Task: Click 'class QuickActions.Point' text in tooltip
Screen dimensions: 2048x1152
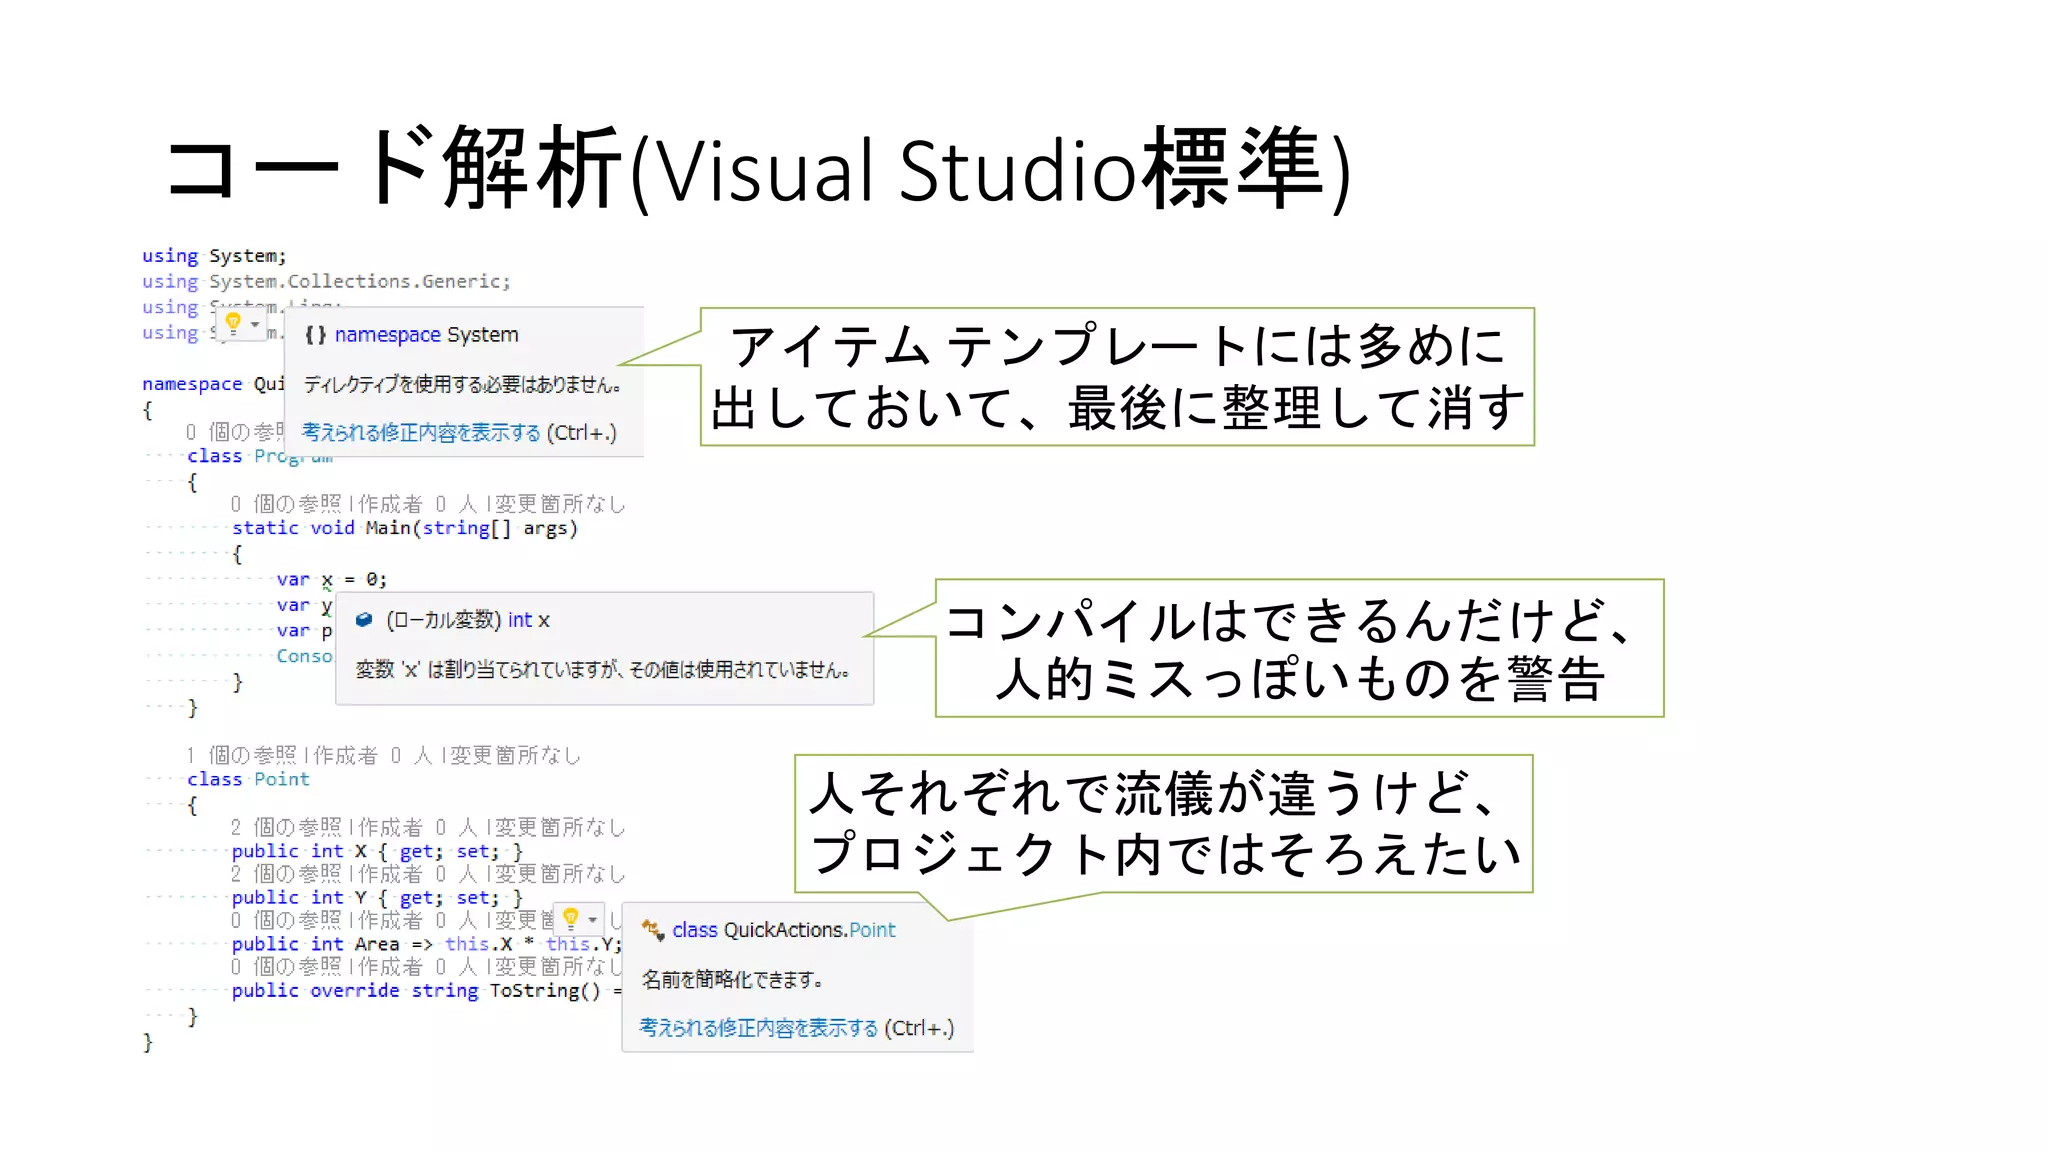Action: pyautogui.click(x=784, y=930)
